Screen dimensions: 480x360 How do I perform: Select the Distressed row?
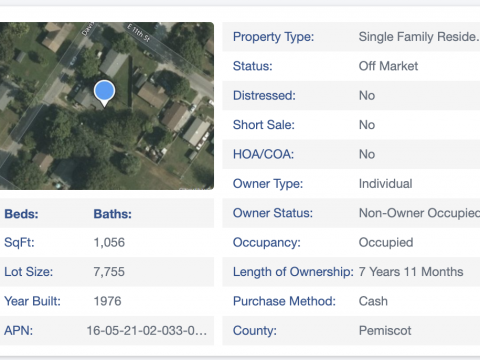point(351,96)
